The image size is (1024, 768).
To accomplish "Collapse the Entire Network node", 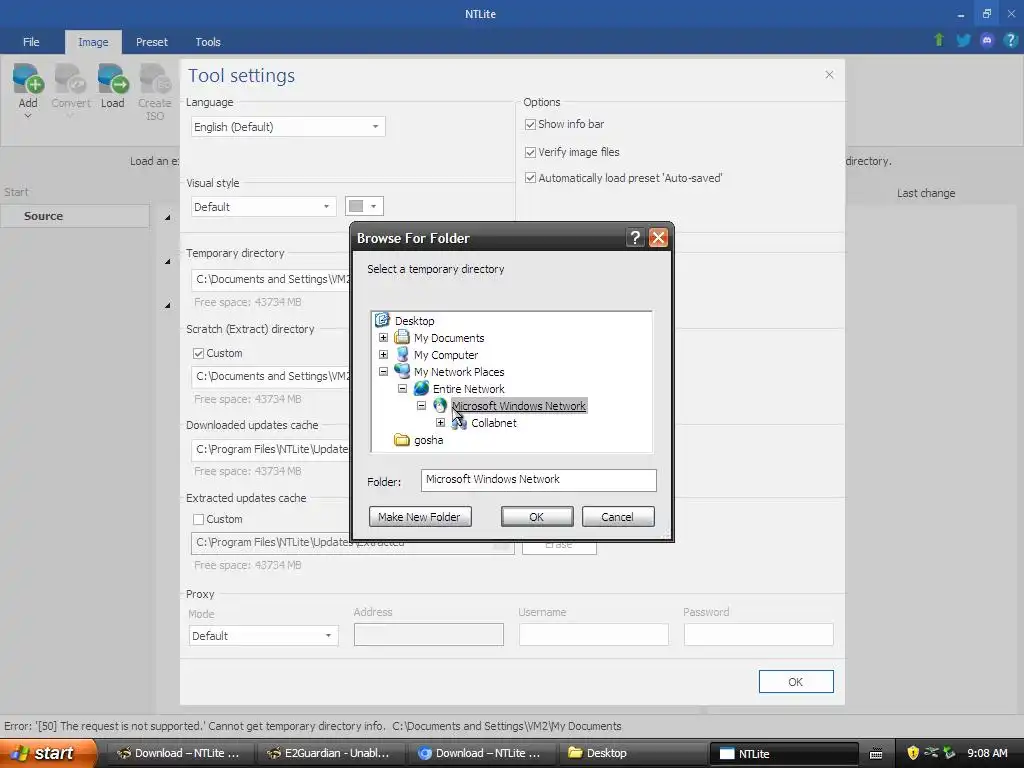I will [402, 389].
